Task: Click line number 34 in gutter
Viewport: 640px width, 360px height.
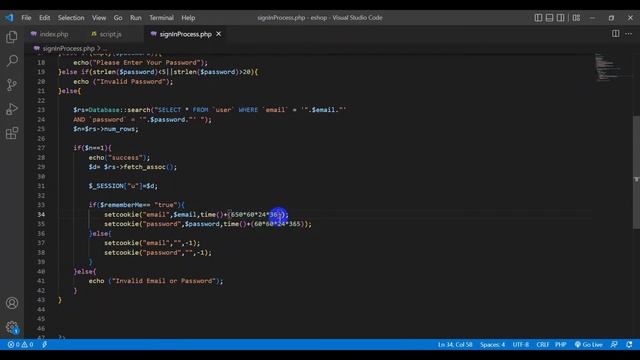Action: [x=41, y=214]
